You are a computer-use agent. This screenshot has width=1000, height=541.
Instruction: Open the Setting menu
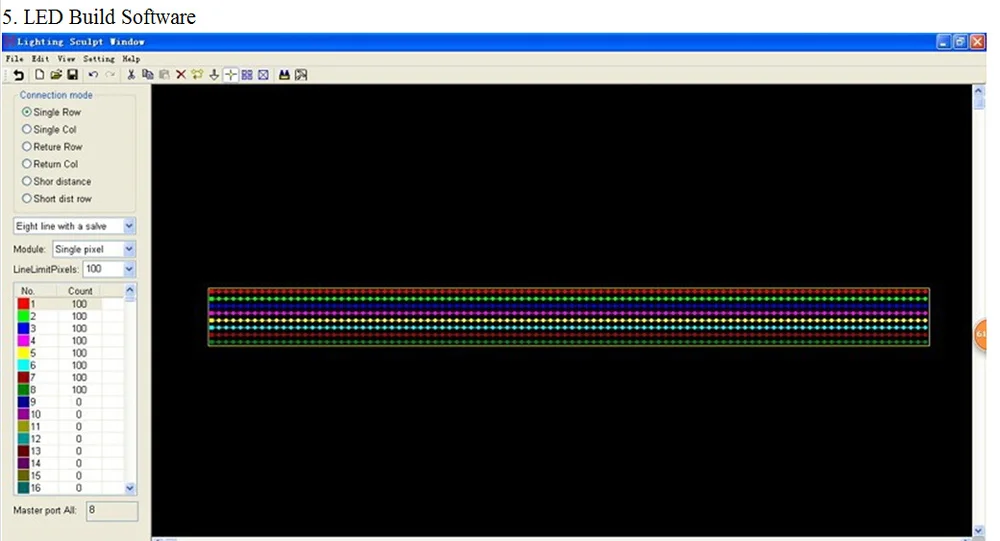point(99,59)
